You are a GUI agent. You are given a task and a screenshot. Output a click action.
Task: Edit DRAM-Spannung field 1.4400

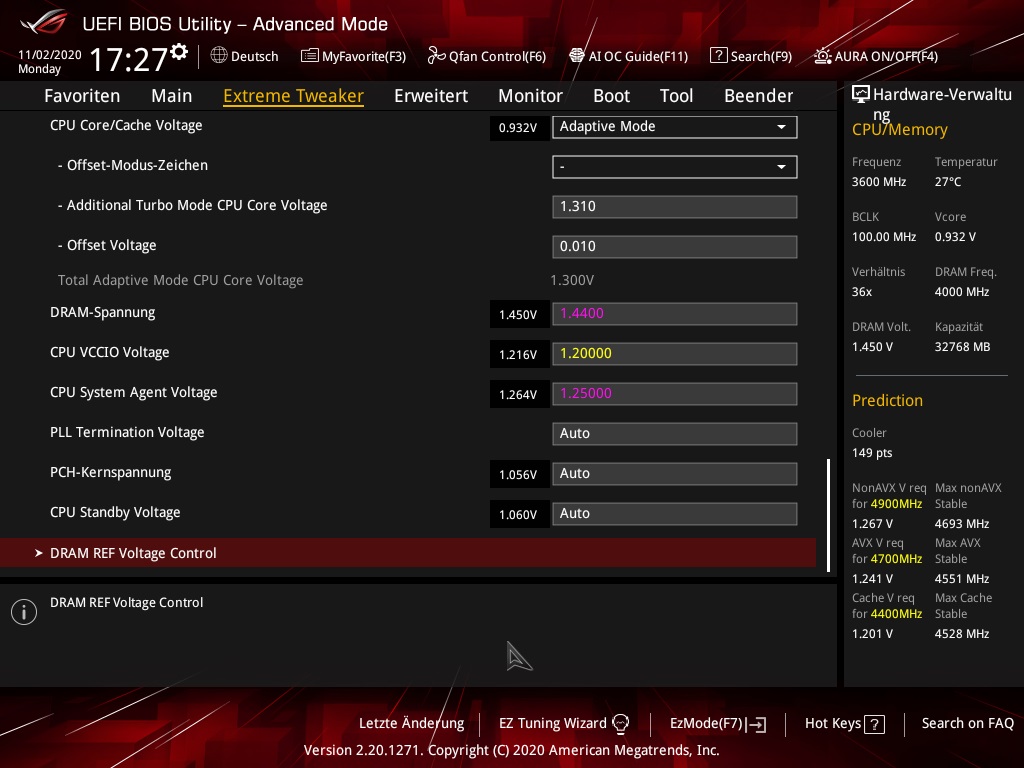click(x=675, y=313)
